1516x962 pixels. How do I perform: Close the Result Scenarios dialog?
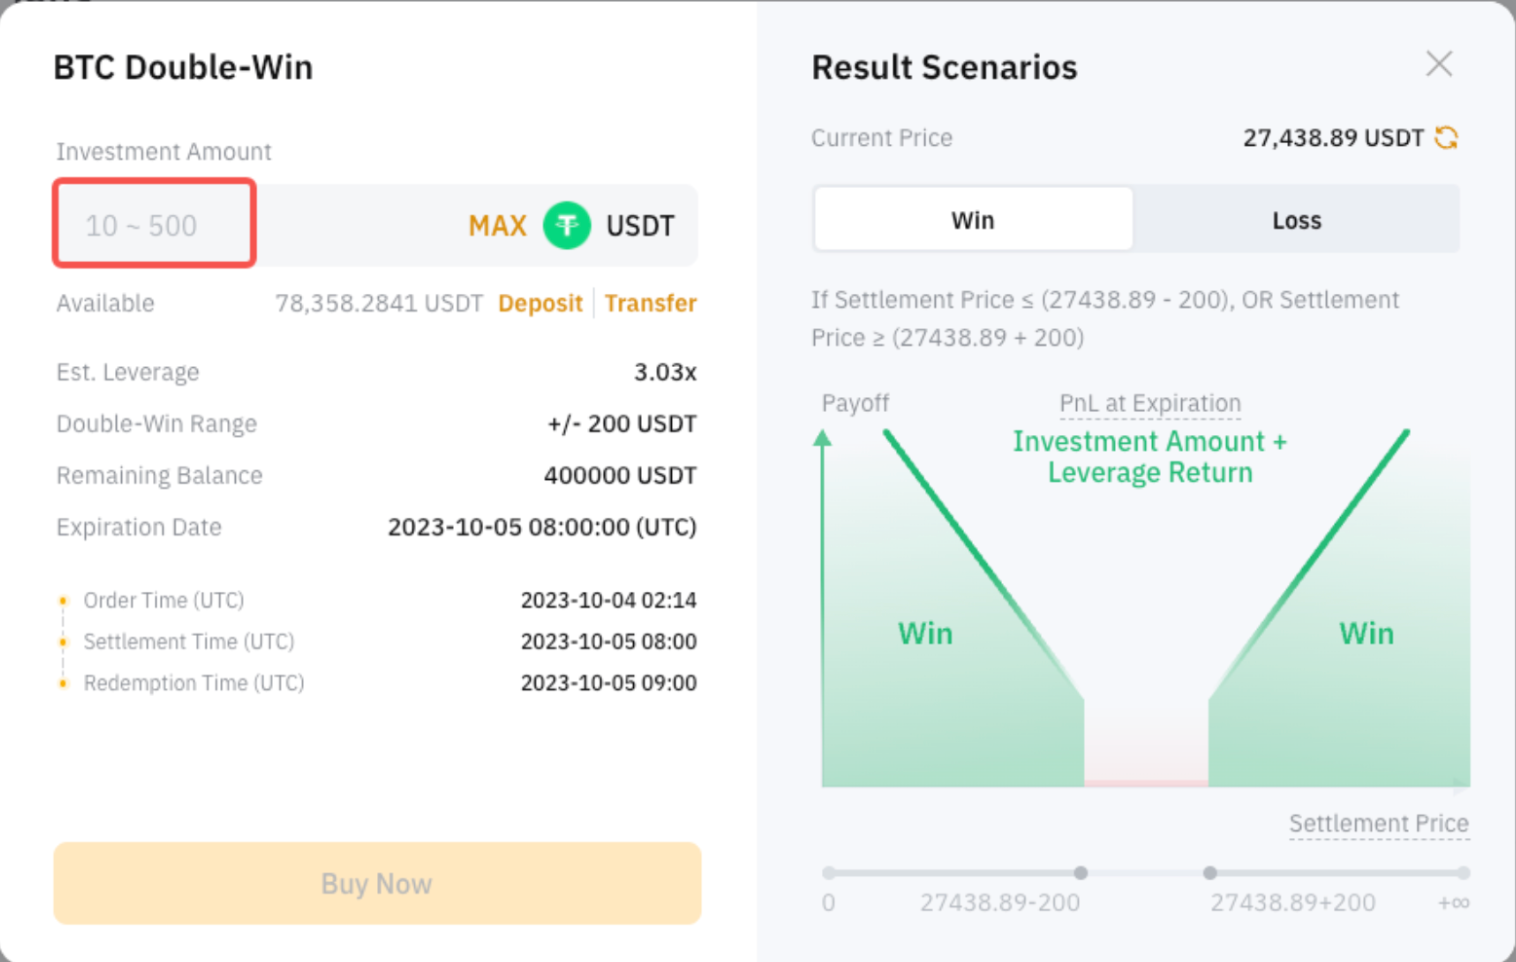1439,64
